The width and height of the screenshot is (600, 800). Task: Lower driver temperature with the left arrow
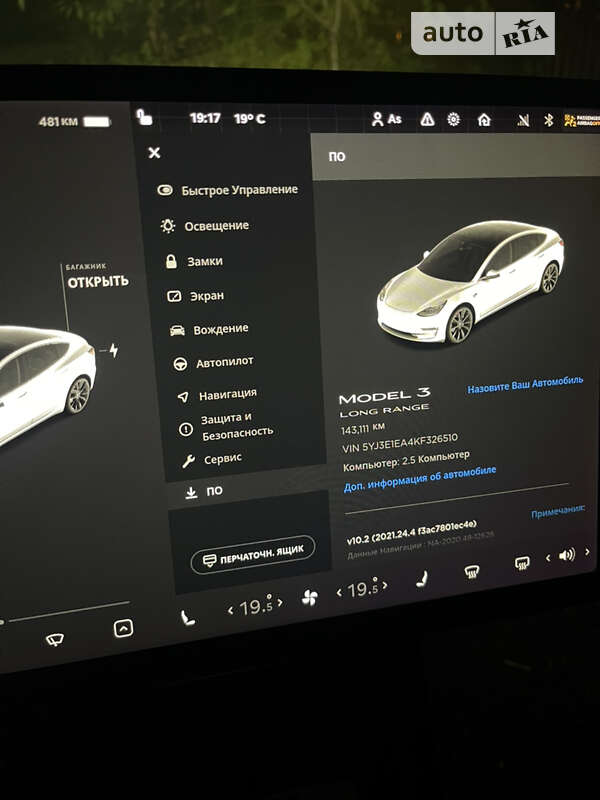pyautogui.click(x=231, y=608)
